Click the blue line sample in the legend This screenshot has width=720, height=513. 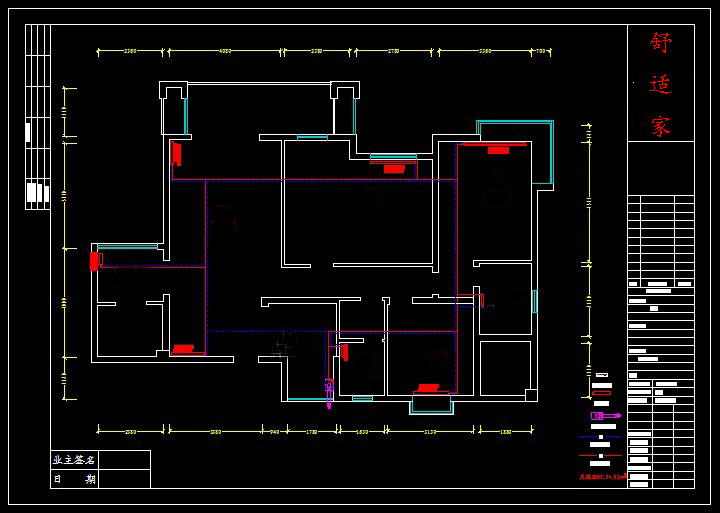click(600, 437)
